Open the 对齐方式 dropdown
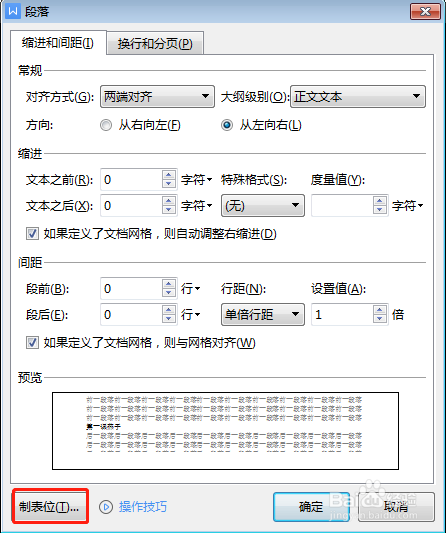The image size is (446, 533). [x=157, y=97]
